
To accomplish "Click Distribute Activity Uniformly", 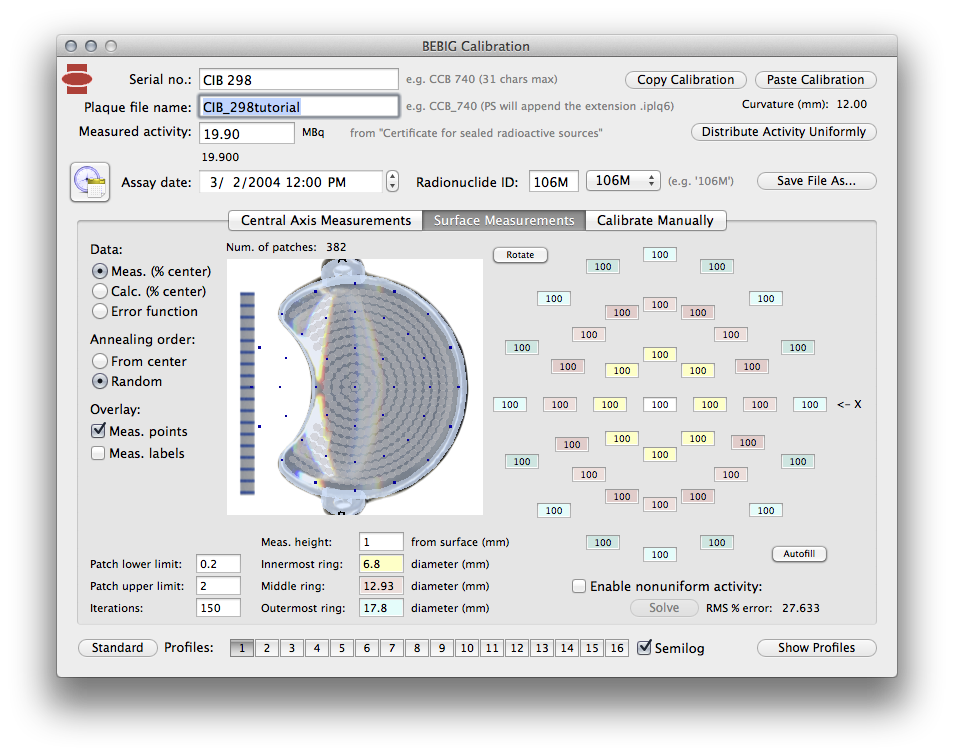I will pos(784,132).
